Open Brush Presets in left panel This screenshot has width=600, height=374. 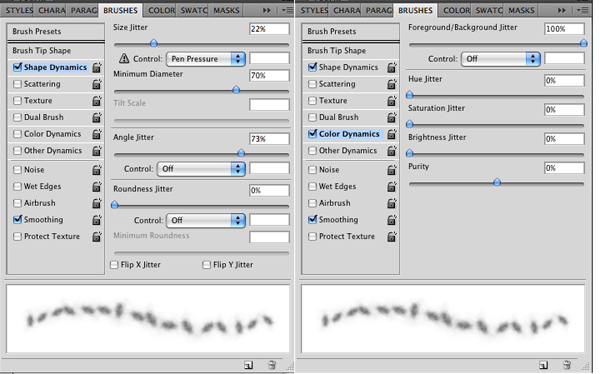[55, 31]
